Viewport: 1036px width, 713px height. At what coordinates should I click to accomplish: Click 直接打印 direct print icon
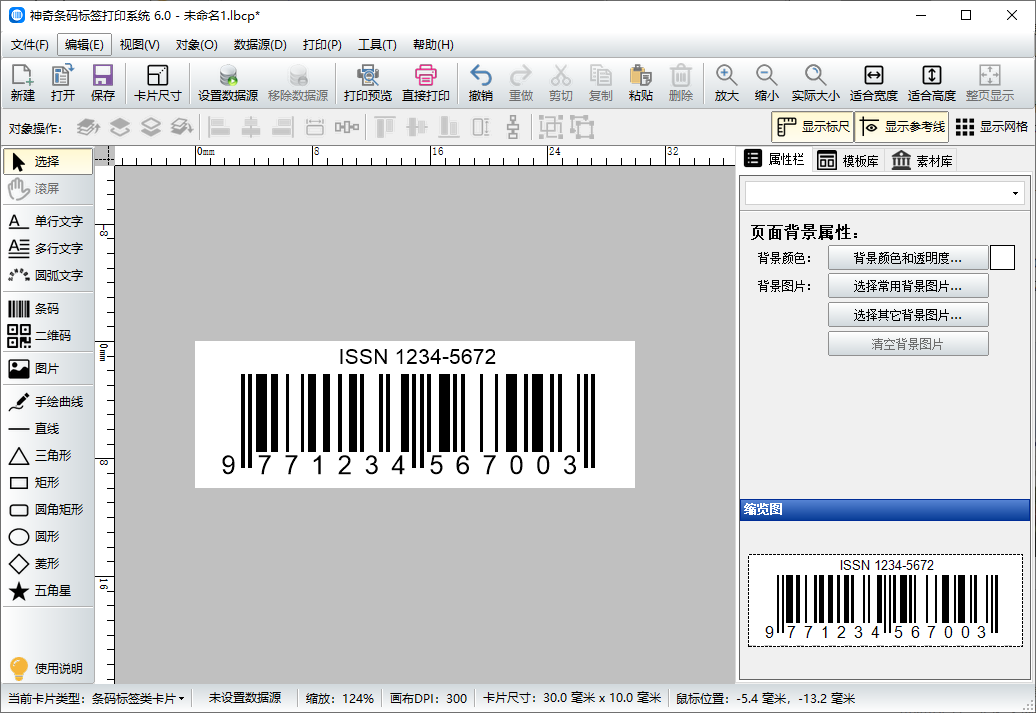click(x=426, y=83)
